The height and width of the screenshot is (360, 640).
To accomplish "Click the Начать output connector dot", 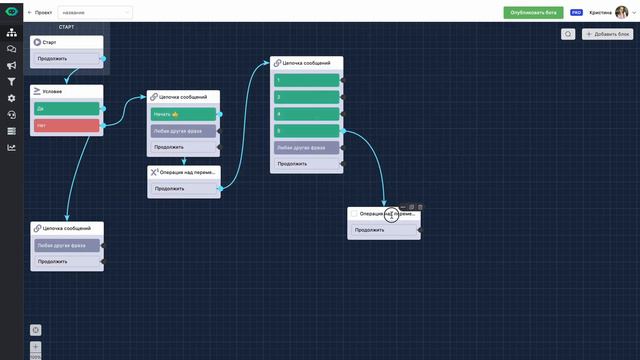I will [x=220, y=114].
